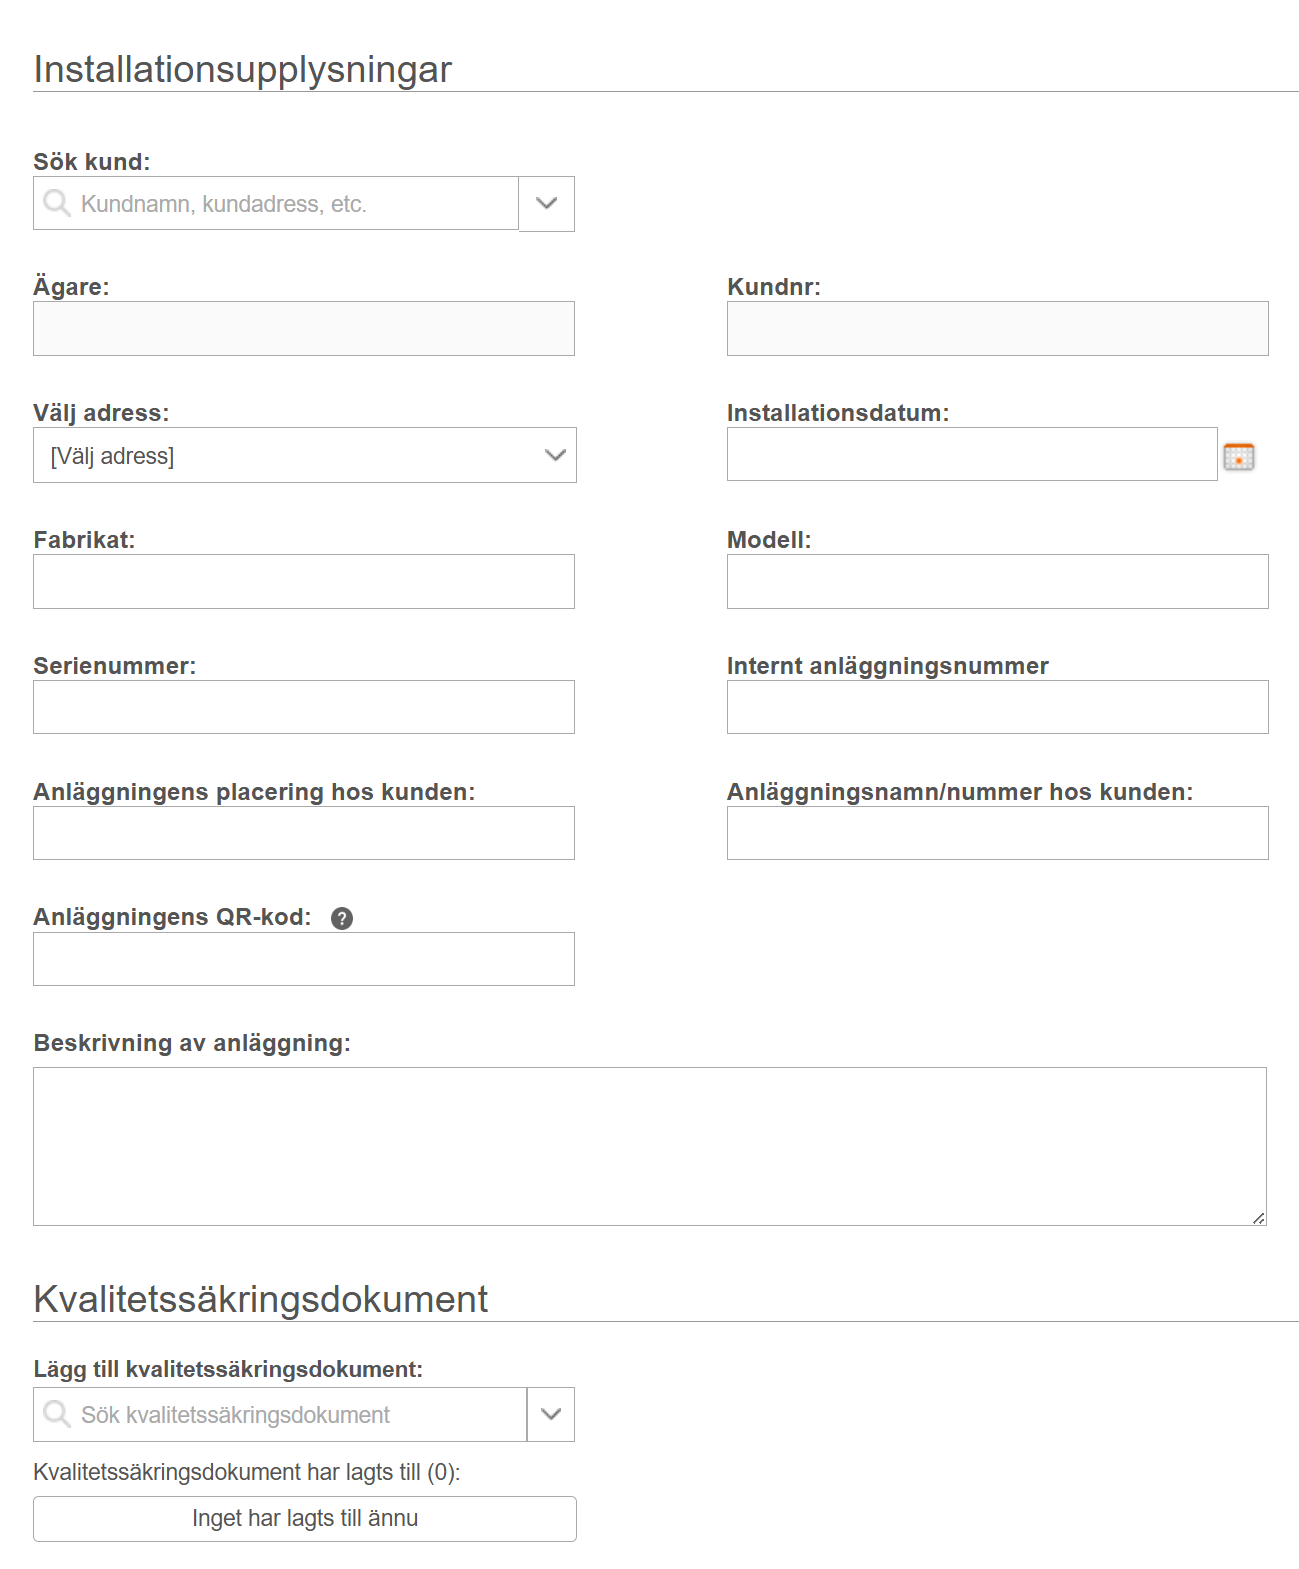Click the Beskrivning av anläggning text area
The image size is (1299, 1569).
(650, 1146)
